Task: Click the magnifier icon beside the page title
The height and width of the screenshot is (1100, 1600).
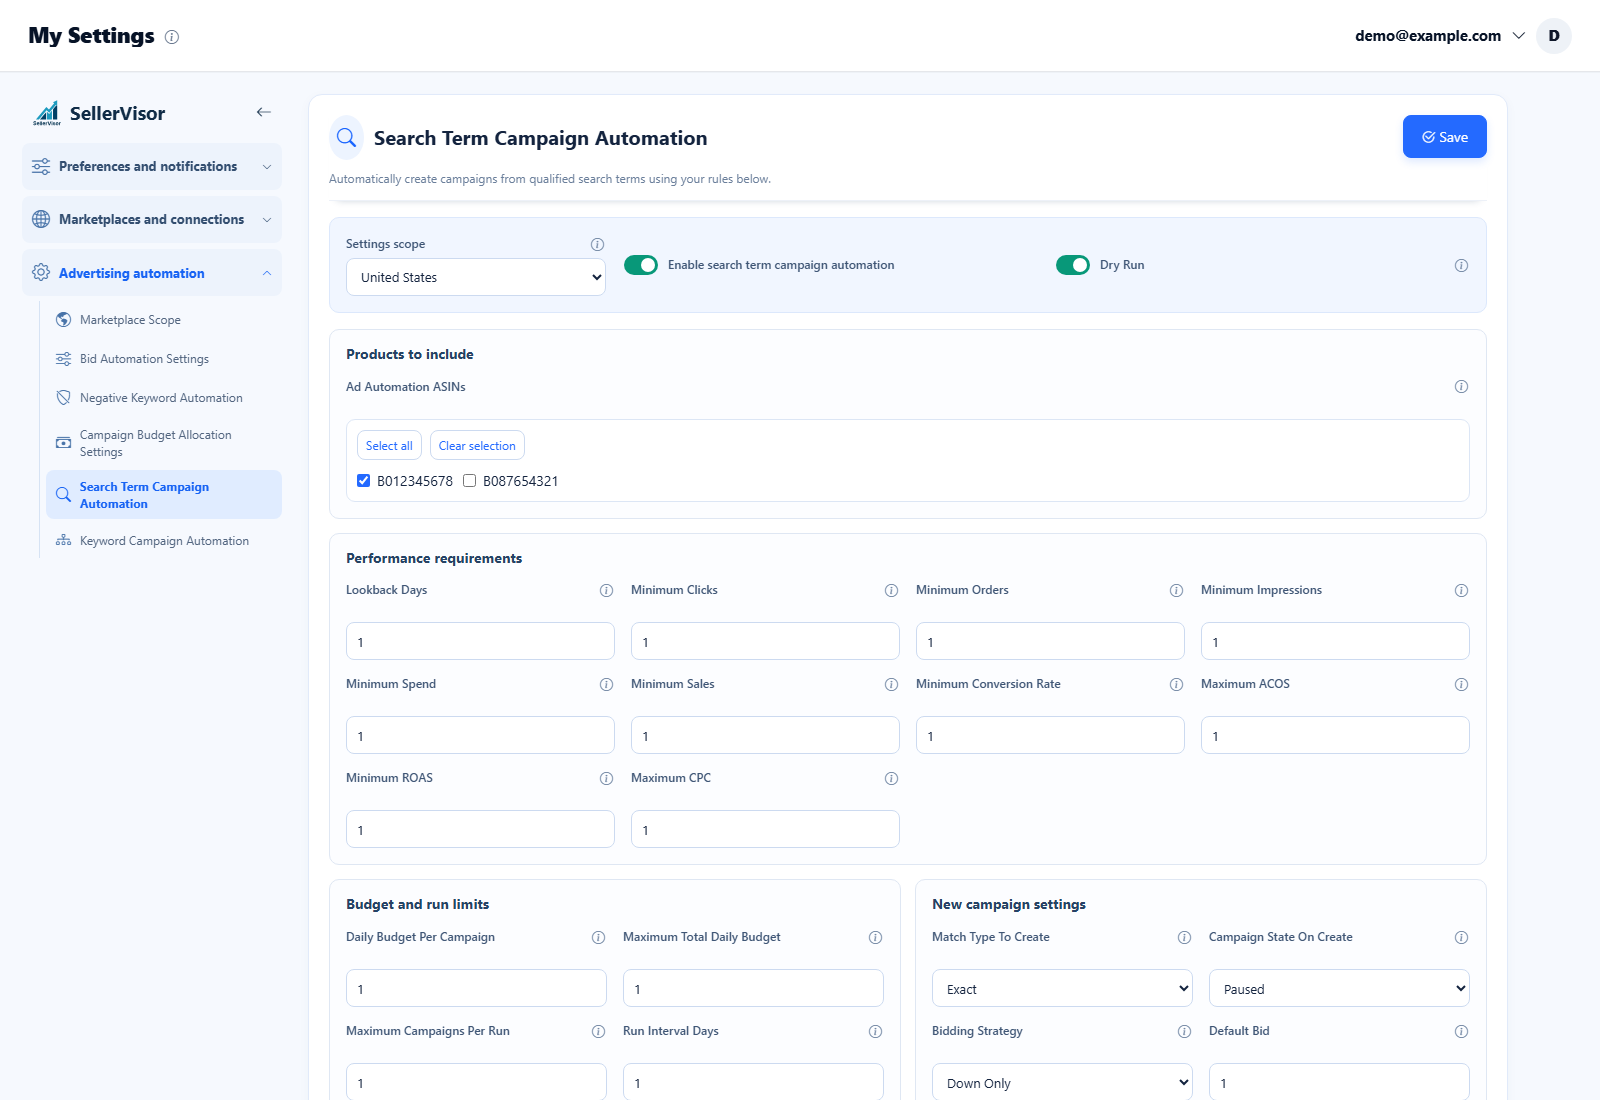Action: coord(346,138)
